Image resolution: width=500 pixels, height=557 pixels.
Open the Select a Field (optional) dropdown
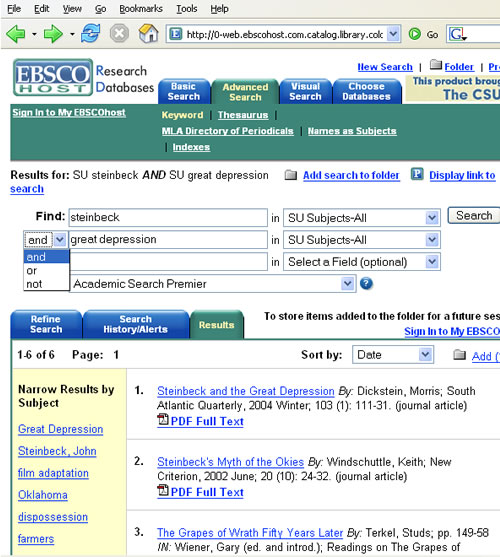[x=432, y=262]
